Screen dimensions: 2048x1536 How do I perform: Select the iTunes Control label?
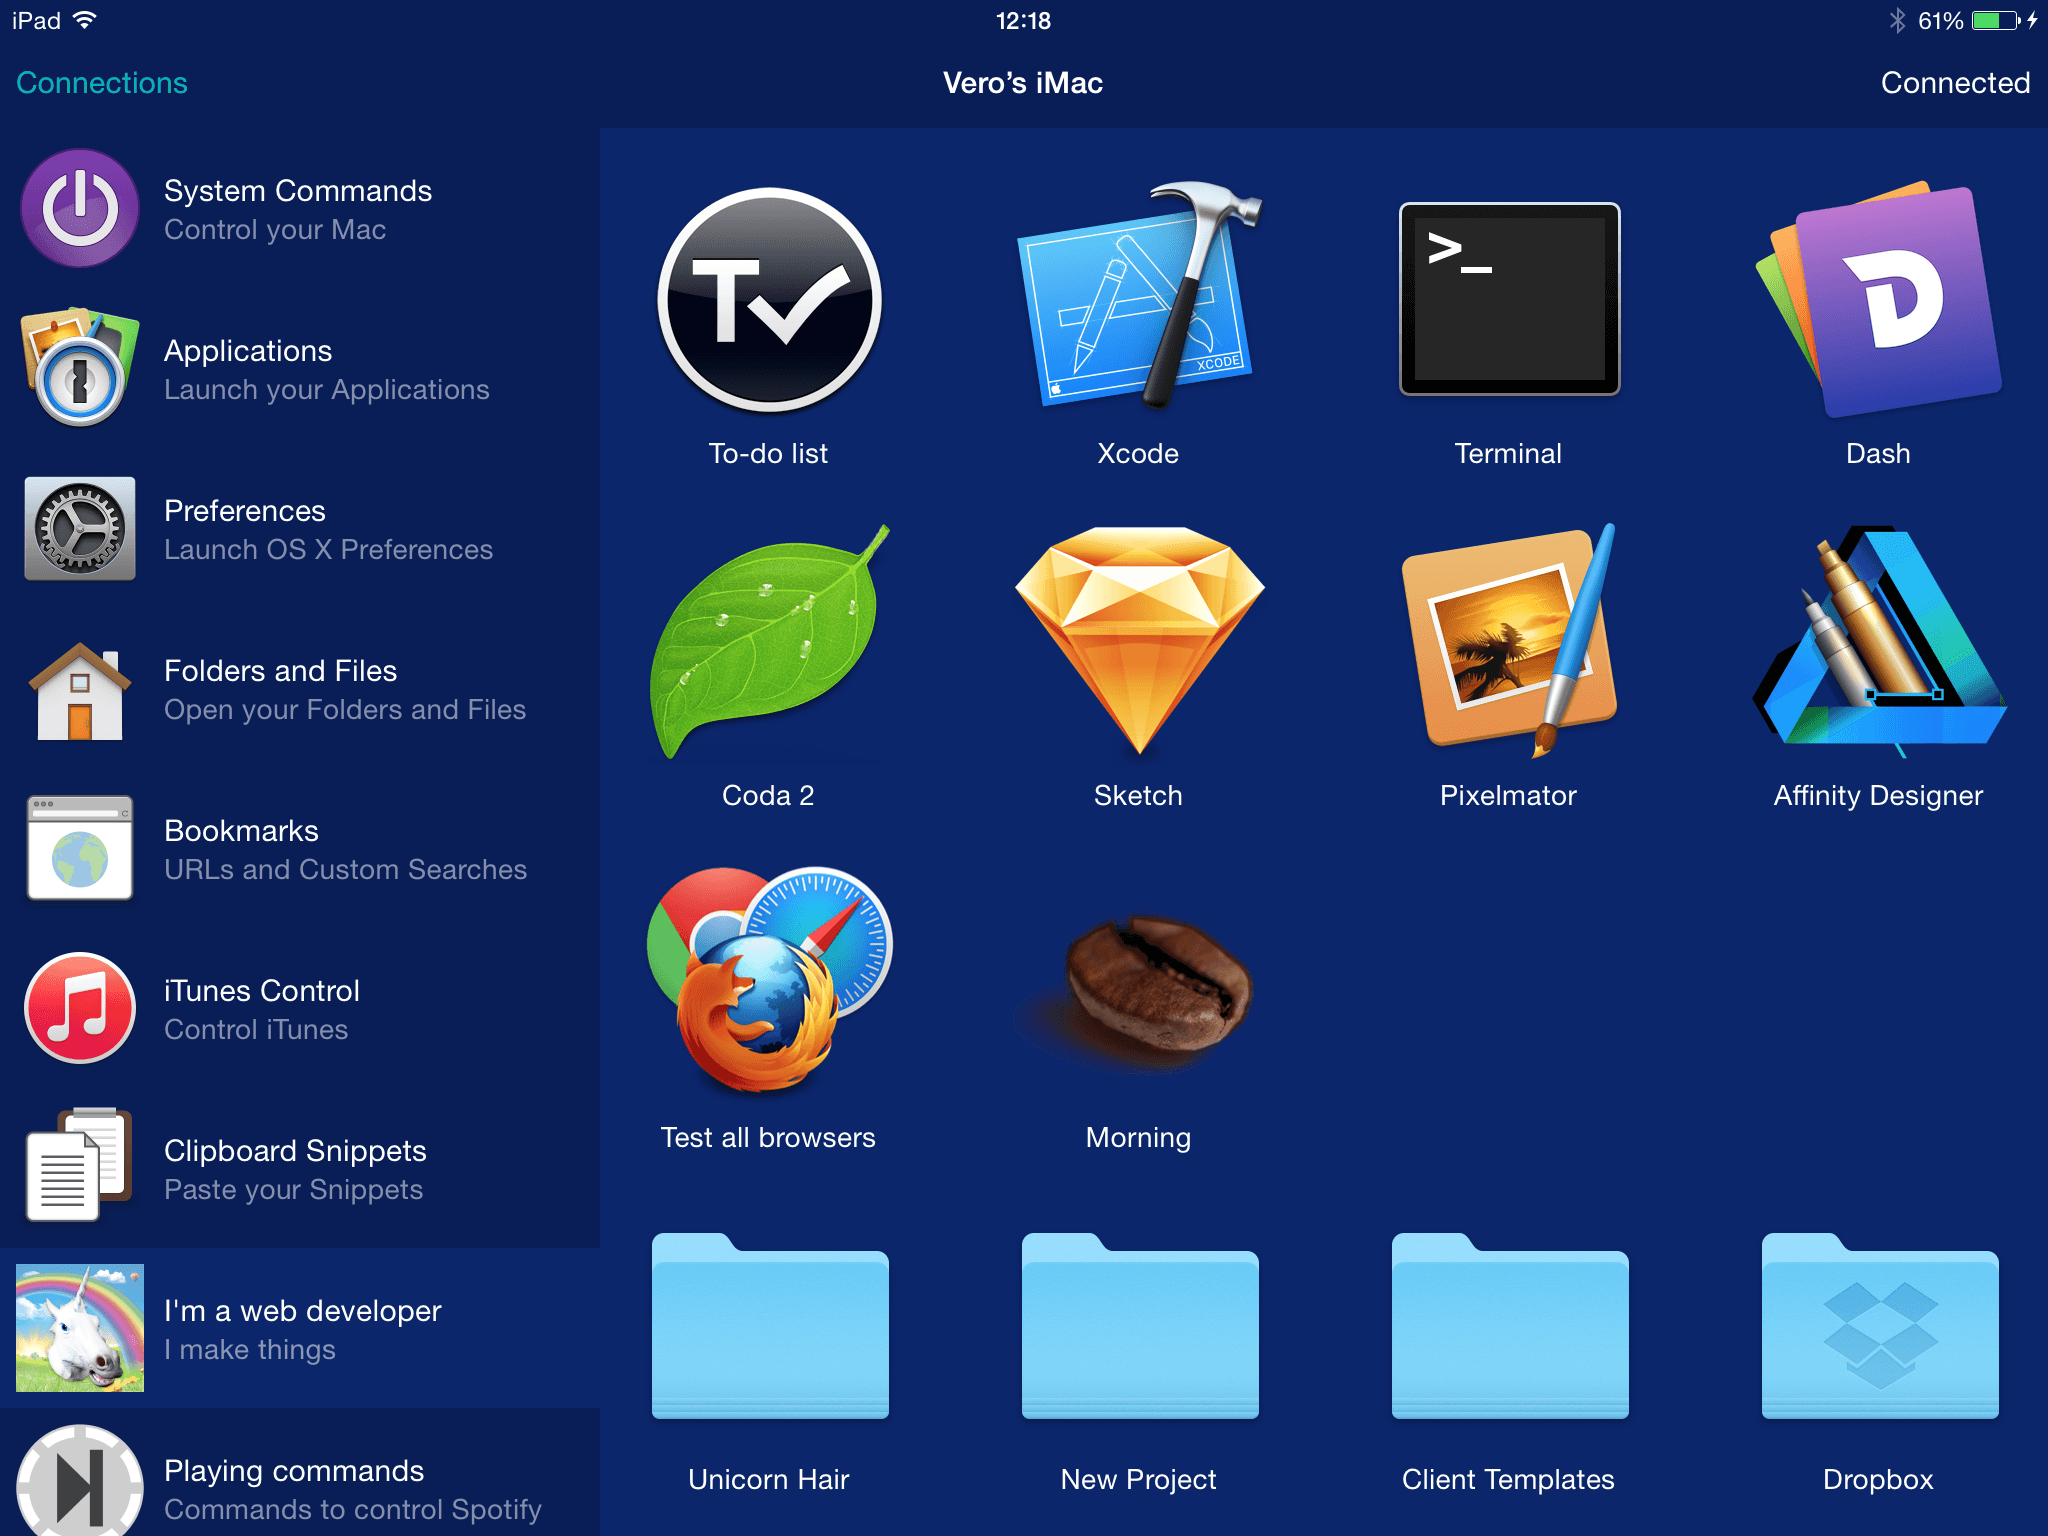[262, 991]
